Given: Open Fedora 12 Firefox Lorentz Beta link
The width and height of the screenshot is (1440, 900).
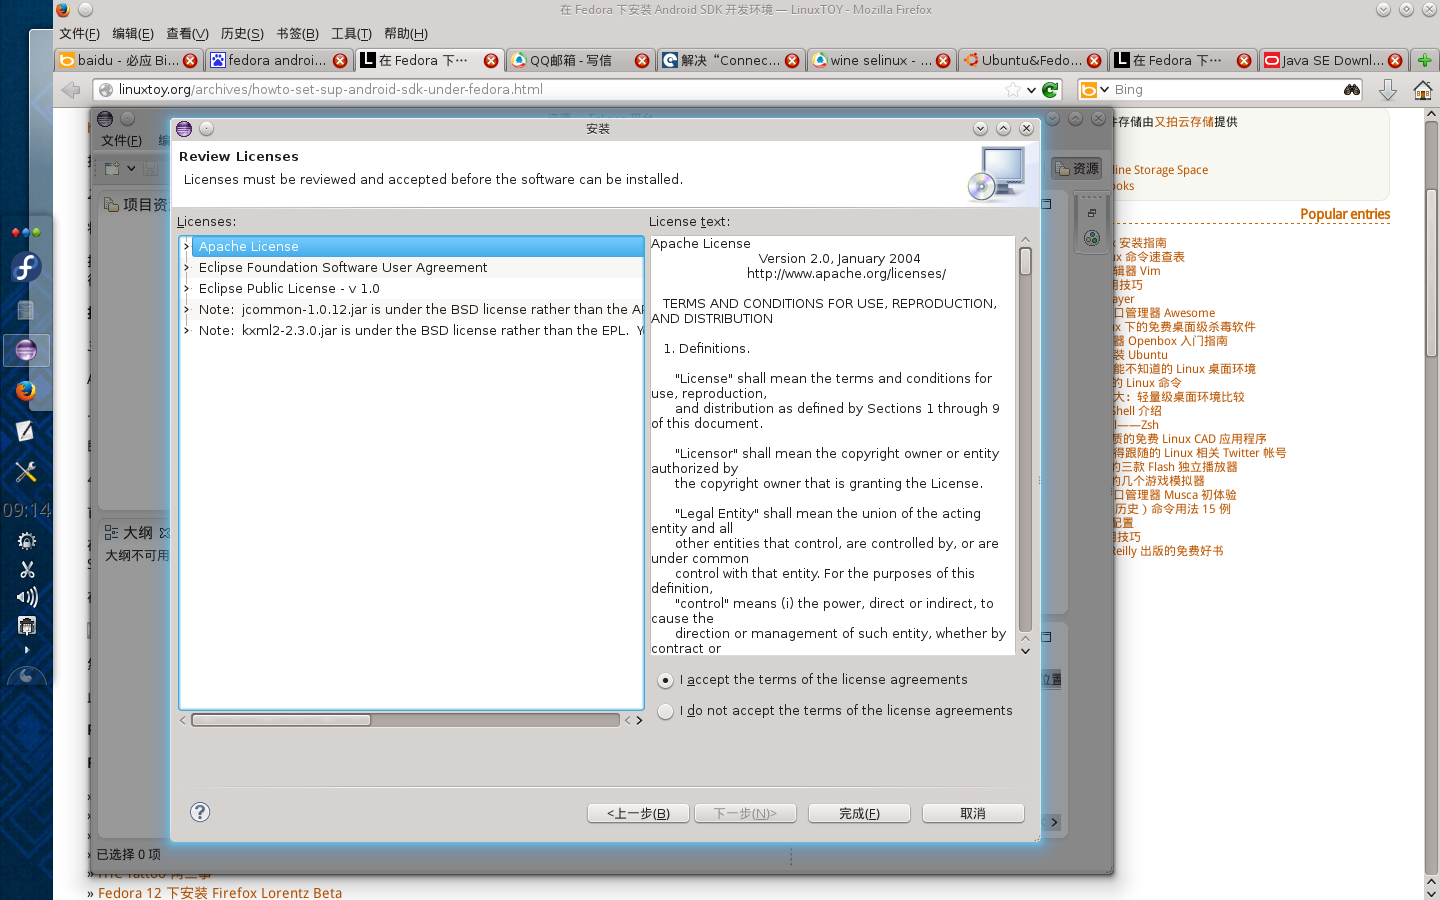Looking at the screenshot, I should pyautogui.click(x=220, y=892).
